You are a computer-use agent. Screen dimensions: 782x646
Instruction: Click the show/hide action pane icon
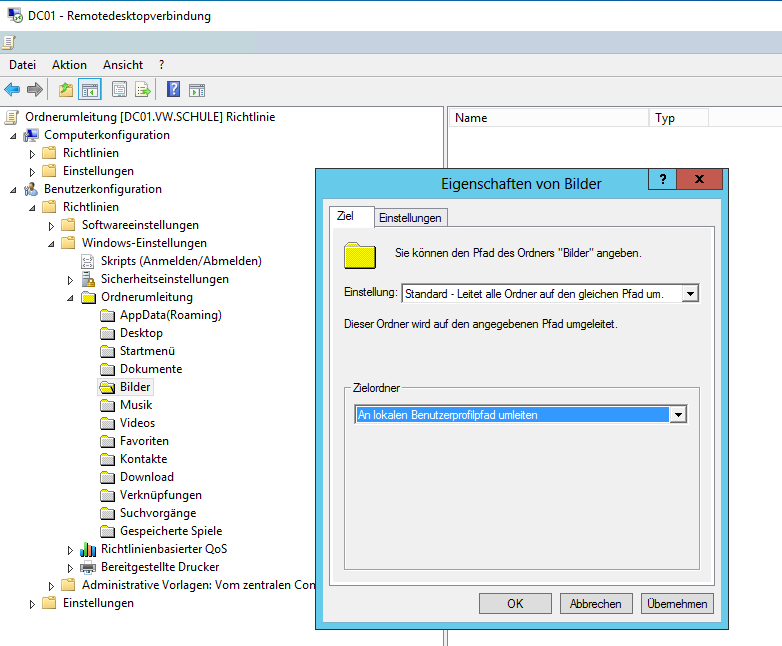click(x=197, y=90)
